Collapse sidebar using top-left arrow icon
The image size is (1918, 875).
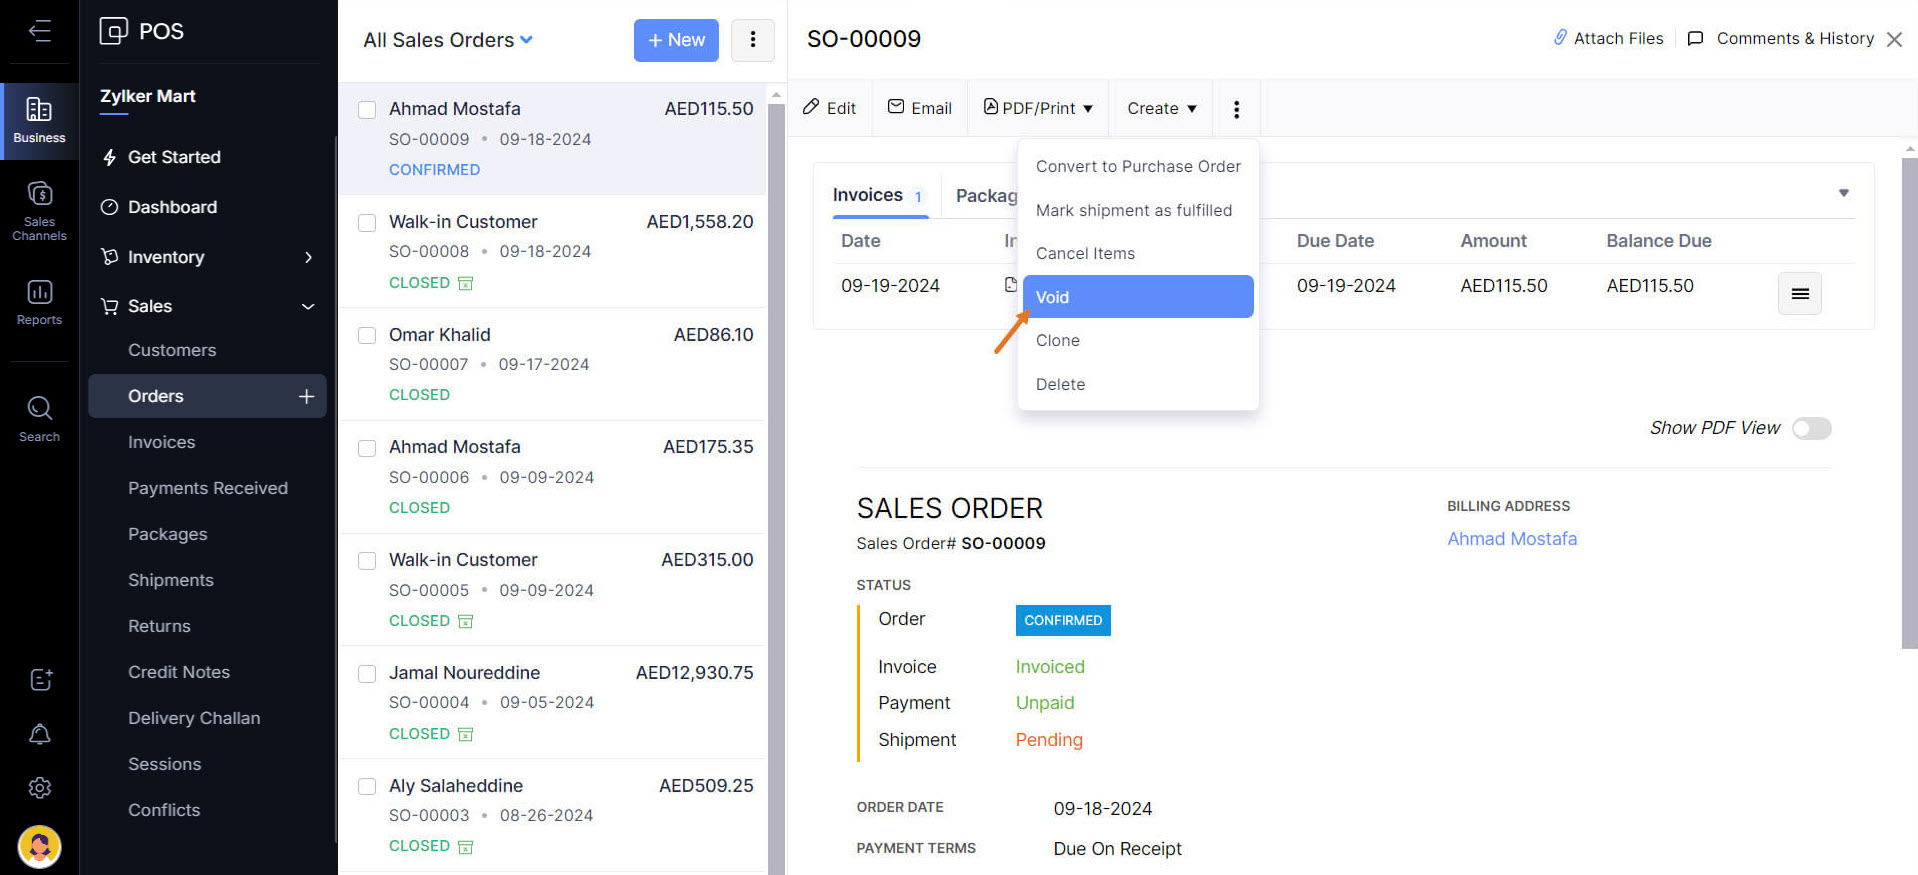point(39,31)
